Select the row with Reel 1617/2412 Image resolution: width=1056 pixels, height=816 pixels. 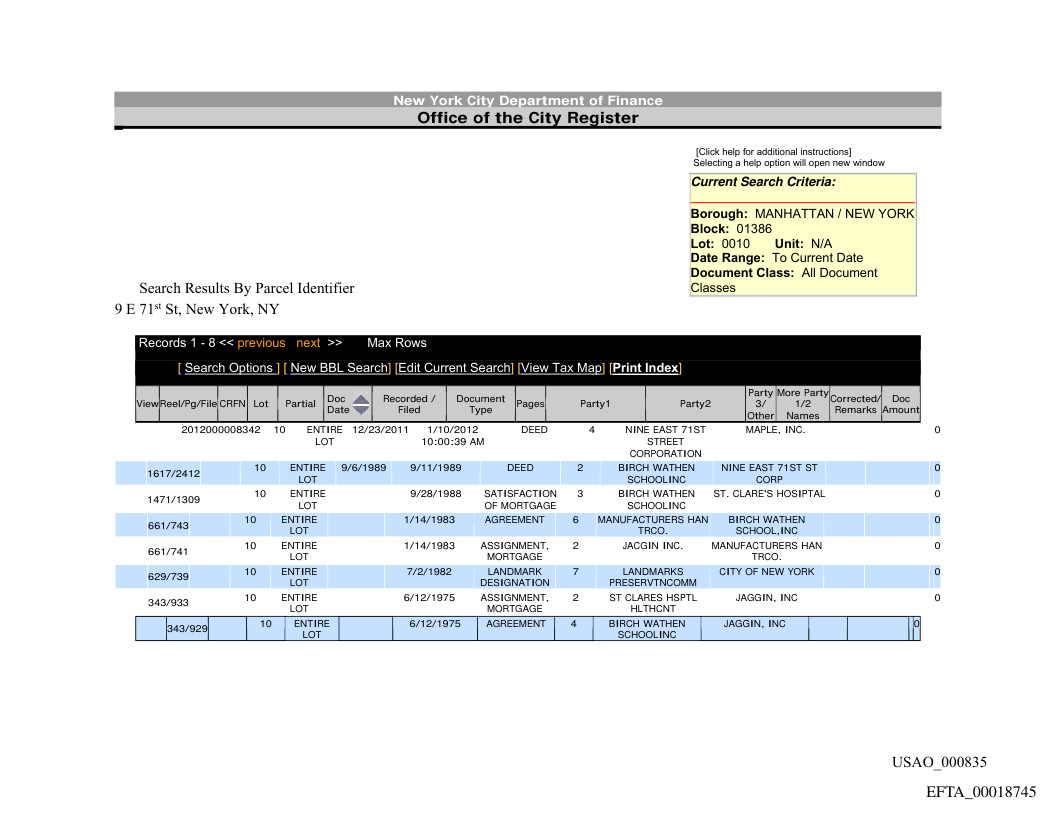point(173,474)
